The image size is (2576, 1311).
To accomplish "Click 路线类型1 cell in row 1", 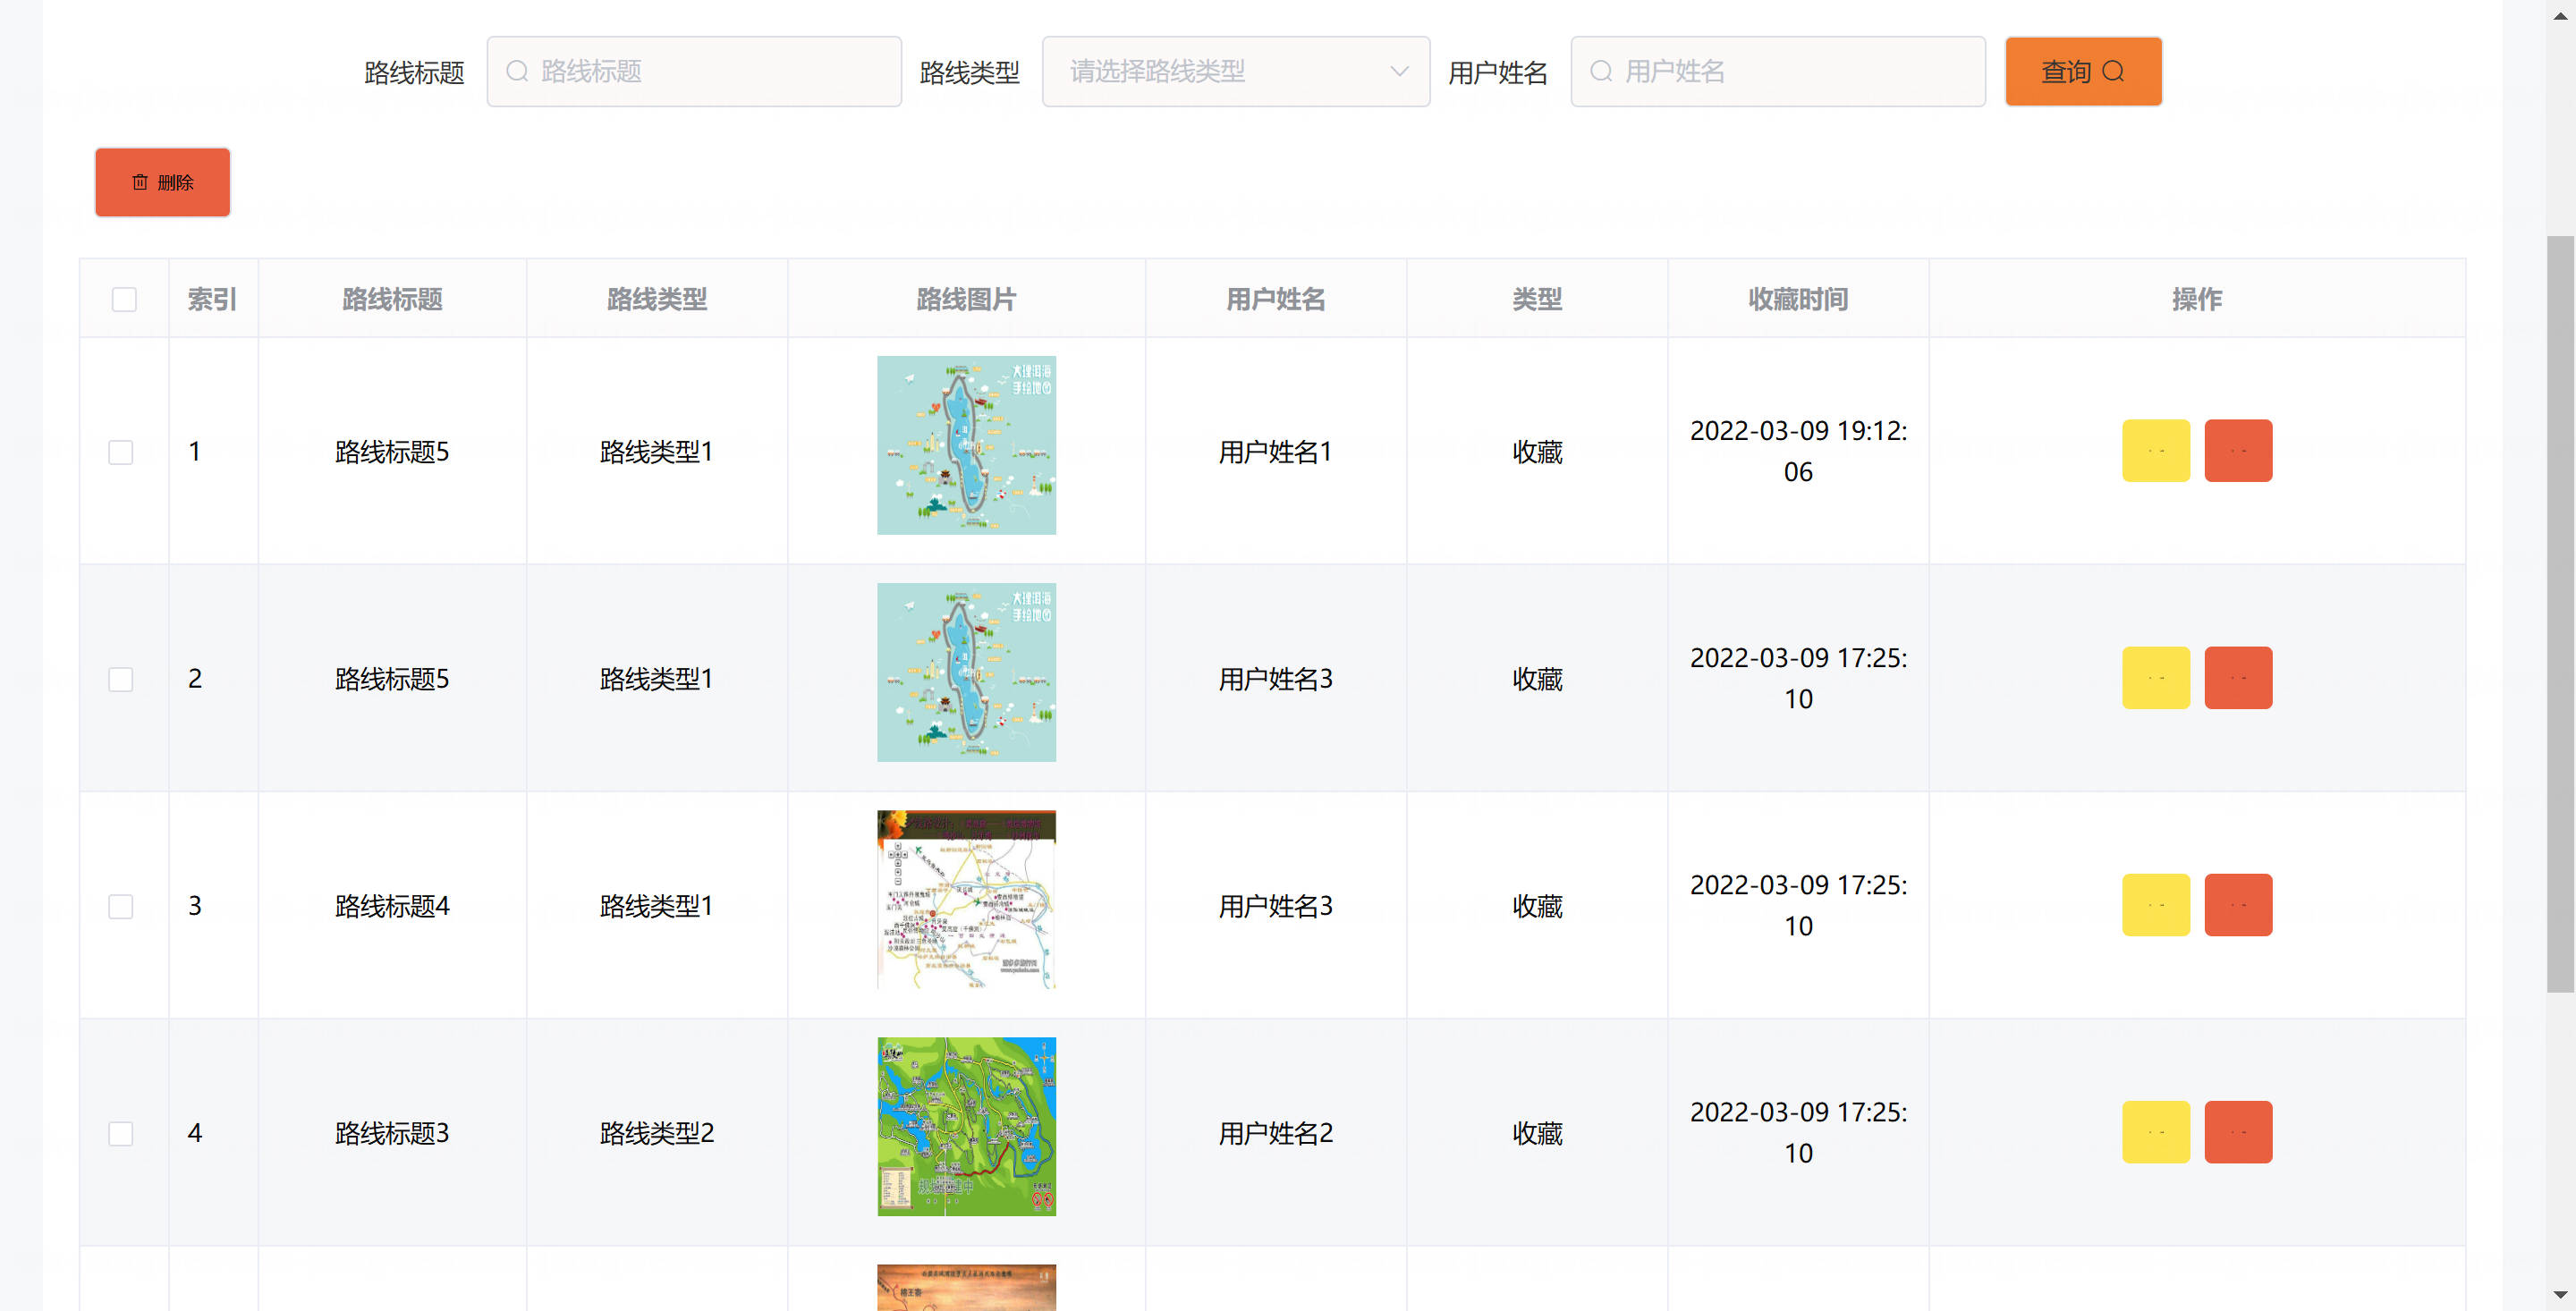I will click(657, 452).
